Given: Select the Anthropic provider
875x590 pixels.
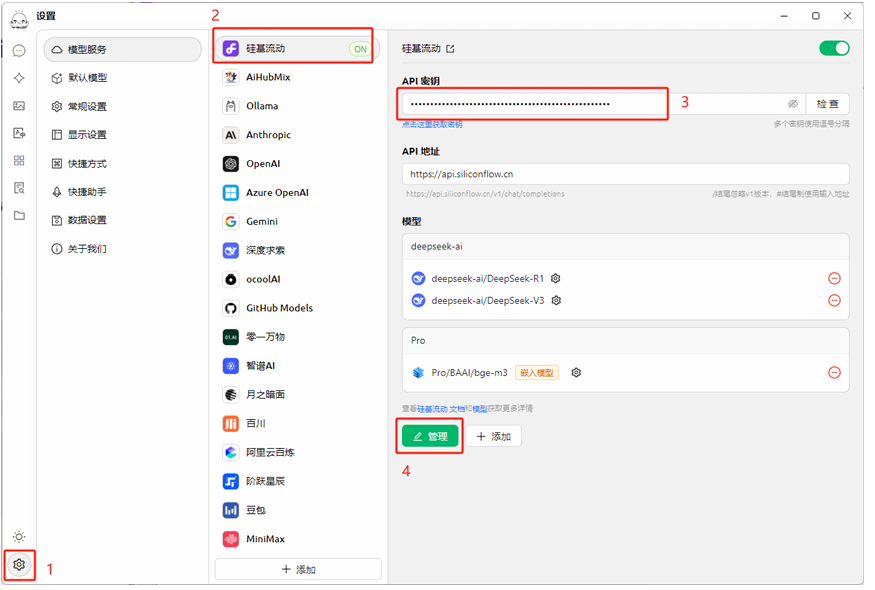Looking at the screenshot, I should pos(297,135).
